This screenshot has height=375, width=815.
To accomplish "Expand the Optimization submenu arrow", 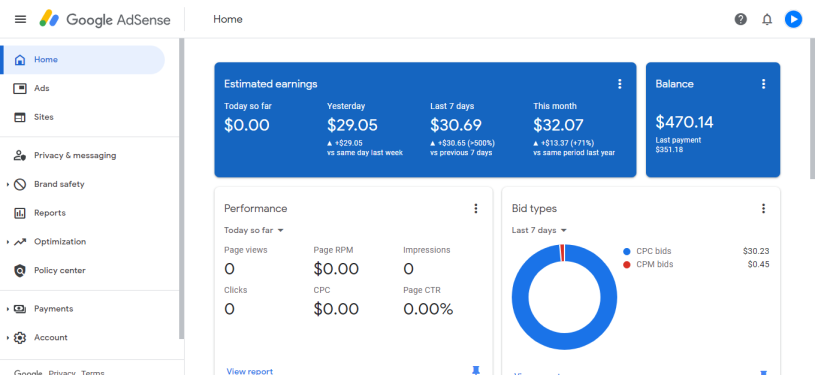I will (8, 242).
